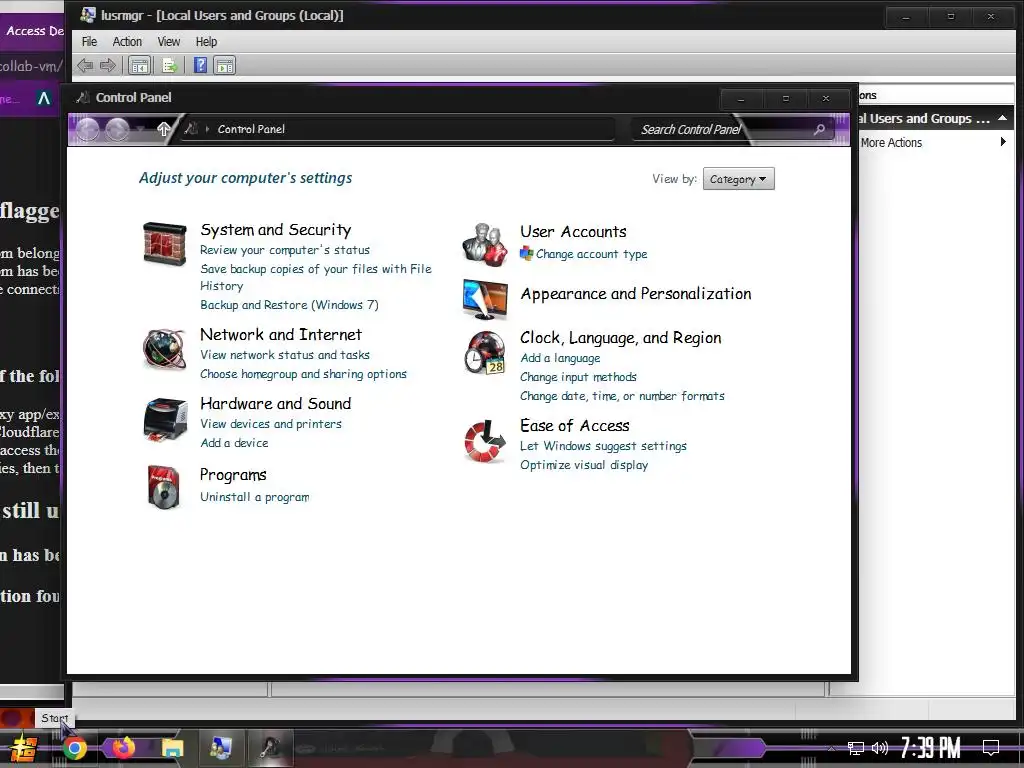Open Clock, Language, and Region icon

[x=485, y=353]
